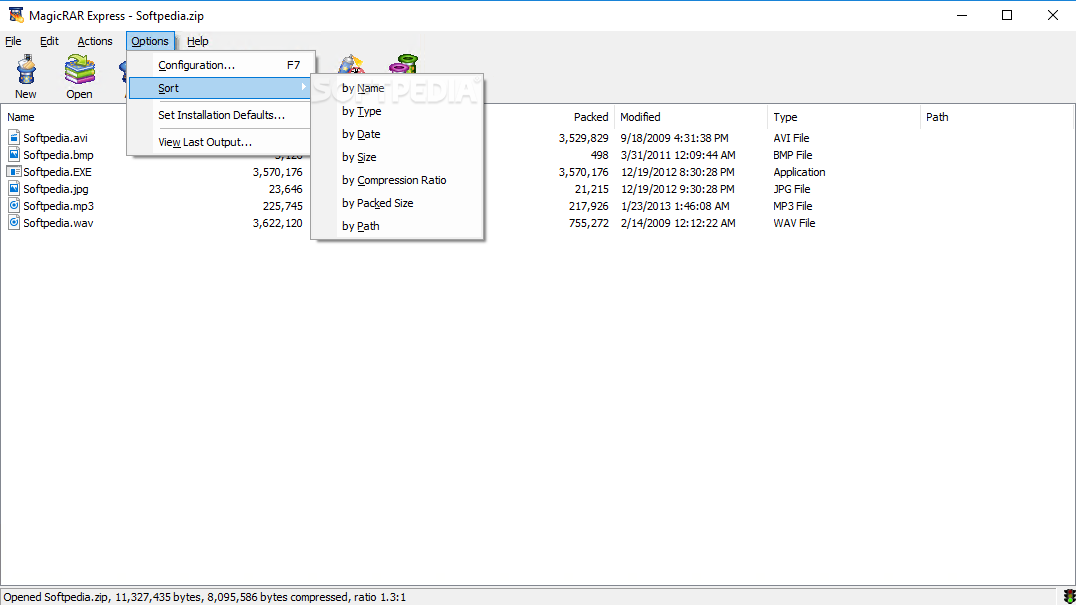Select the Softpedia.wav file name
Screen dimensions: 1076x605
tap(58, 223)
